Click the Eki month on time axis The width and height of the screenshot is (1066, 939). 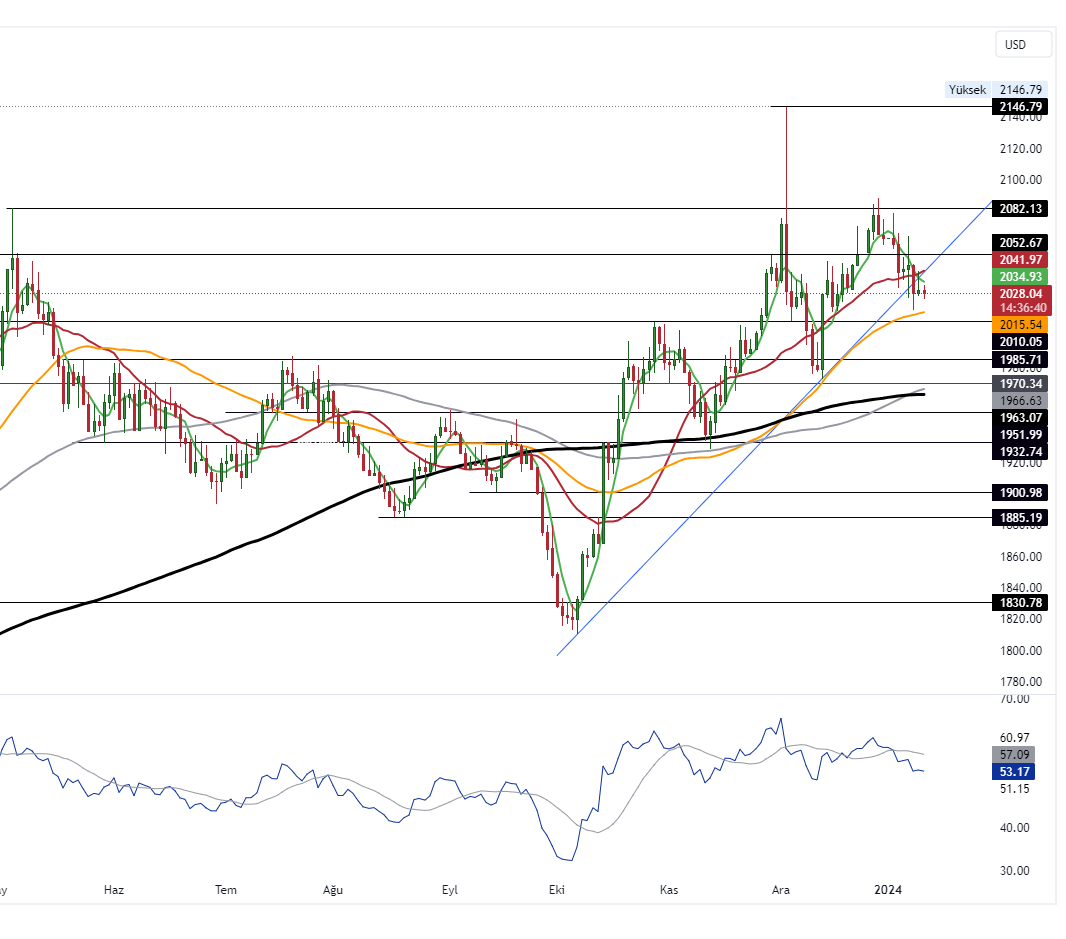557,890
